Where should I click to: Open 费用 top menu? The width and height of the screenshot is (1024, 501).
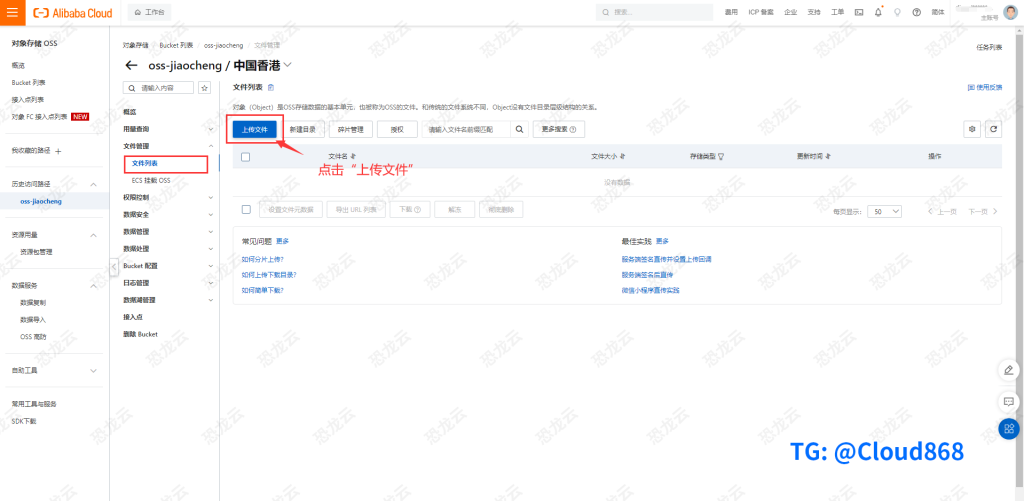pos(731,12)
